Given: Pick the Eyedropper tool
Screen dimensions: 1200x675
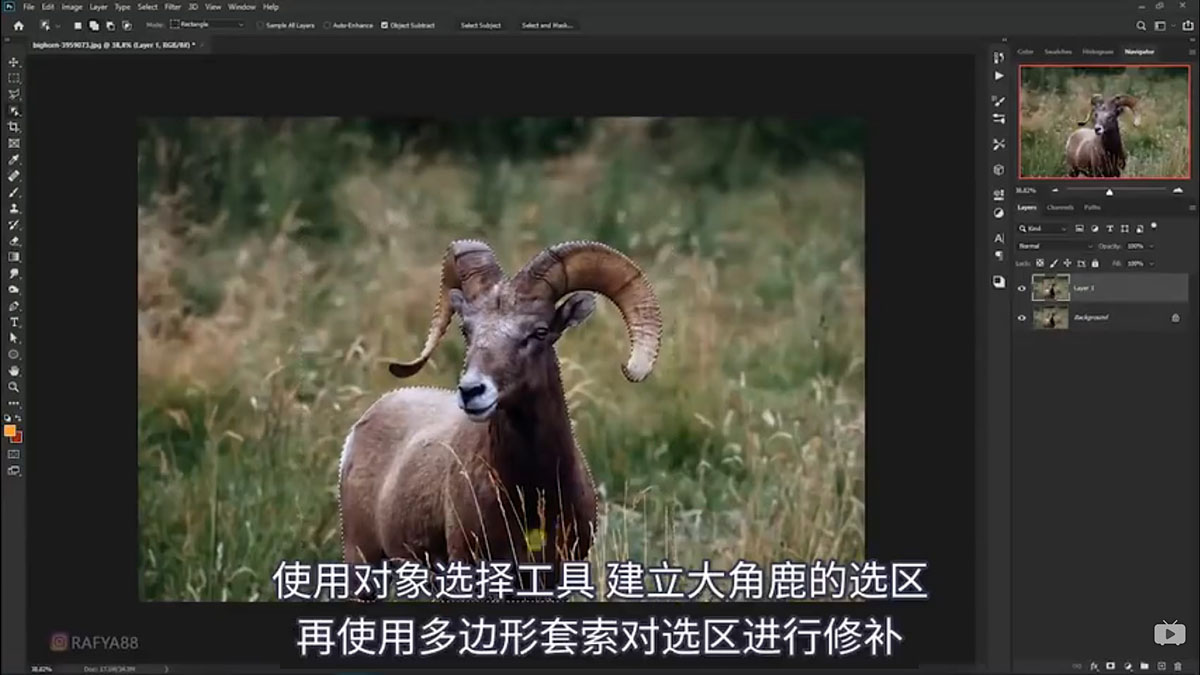Looking at the screenshot, I should [x=14, y=159].
